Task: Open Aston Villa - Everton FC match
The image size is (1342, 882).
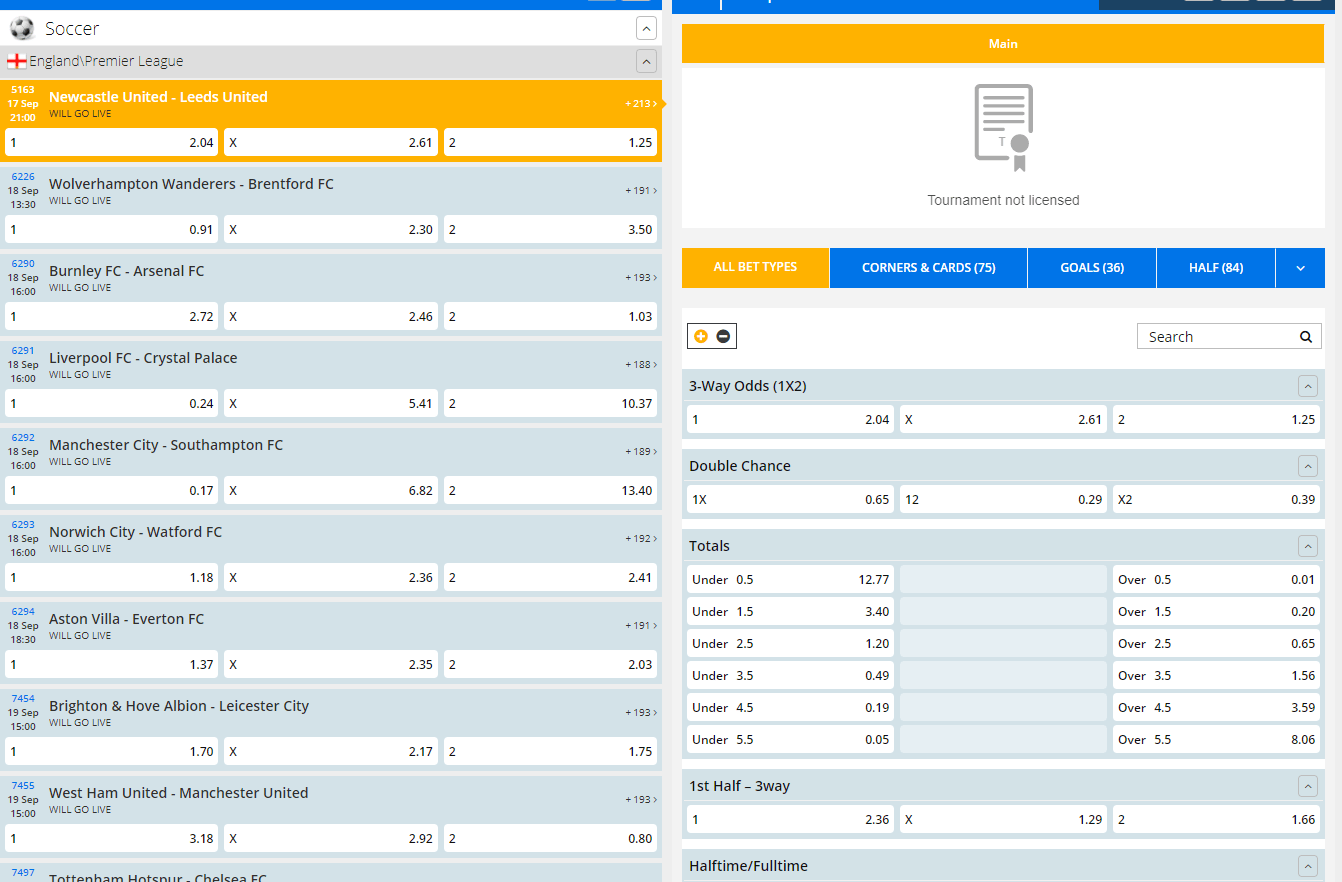Action: pyautogui.click(x=126, y=619)
